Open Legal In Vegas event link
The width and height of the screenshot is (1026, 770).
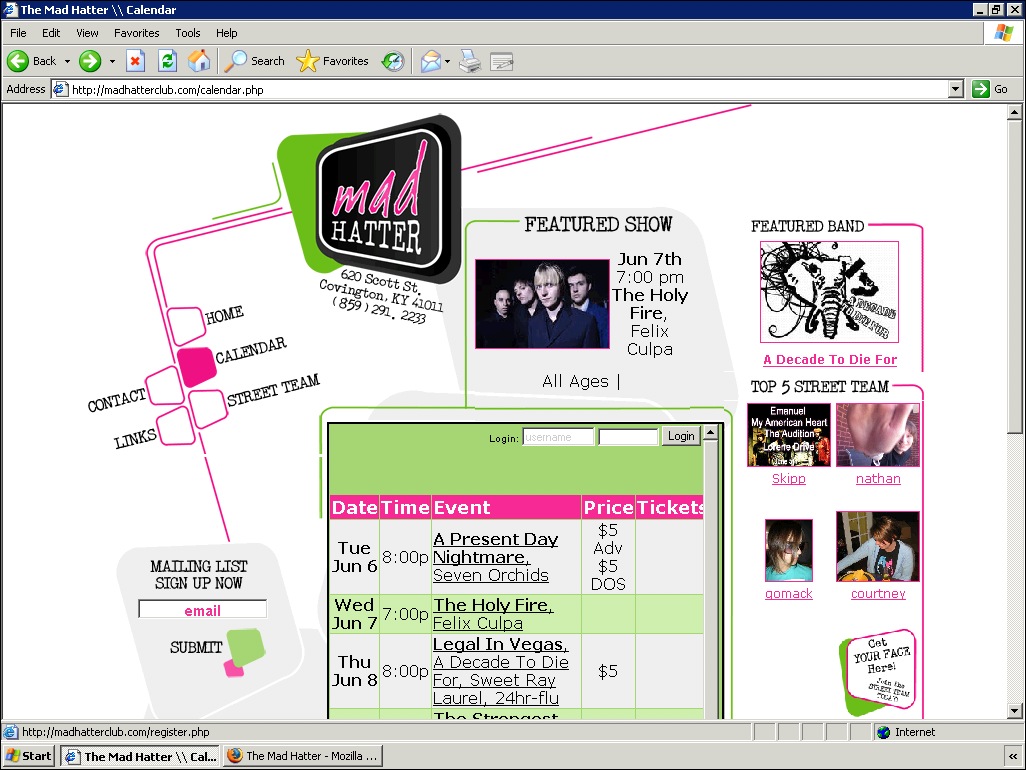pyautogui.click(x=501, y=644)
